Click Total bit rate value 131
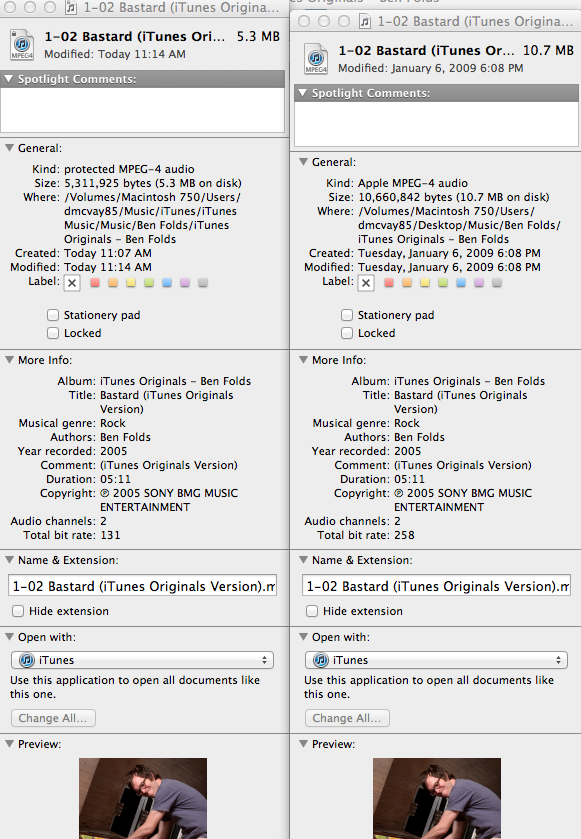 click(110, 535)
